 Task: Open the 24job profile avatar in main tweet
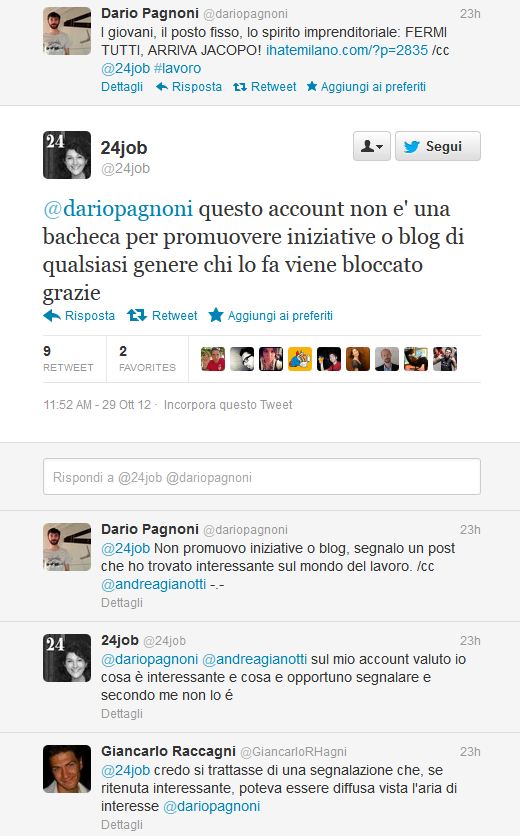pos(67,155)
